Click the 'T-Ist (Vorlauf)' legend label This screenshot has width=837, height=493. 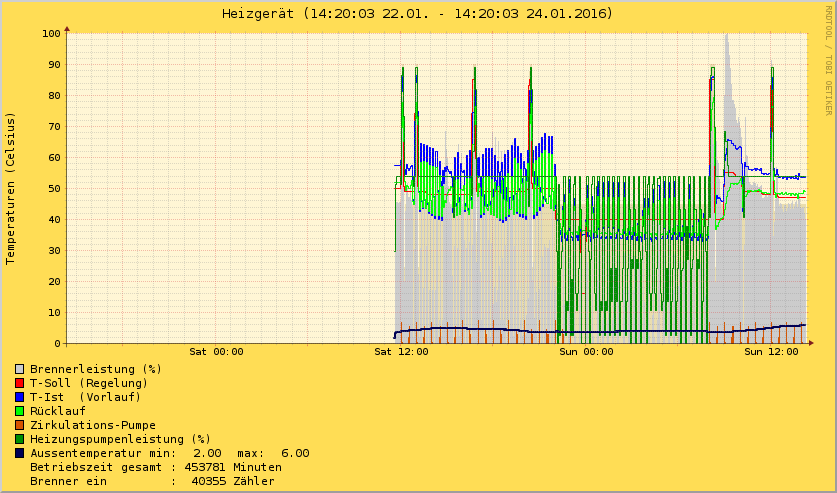tap(85, 397)
